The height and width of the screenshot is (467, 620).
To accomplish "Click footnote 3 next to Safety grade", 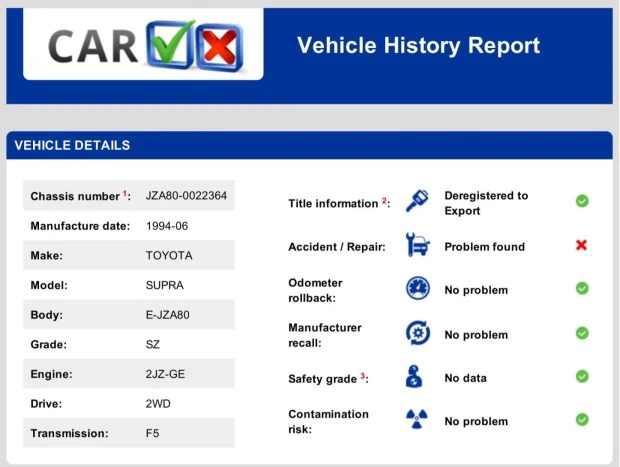I will [x=362, y=376].
